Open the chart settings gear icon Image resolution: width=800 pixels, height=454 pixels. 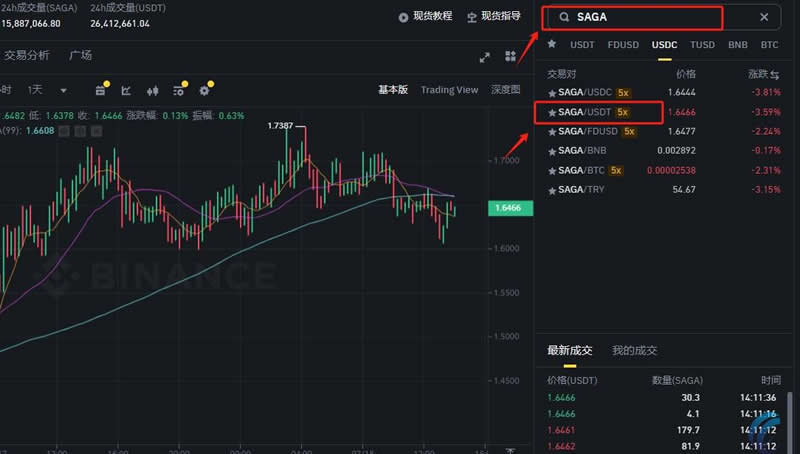[204, 90]
